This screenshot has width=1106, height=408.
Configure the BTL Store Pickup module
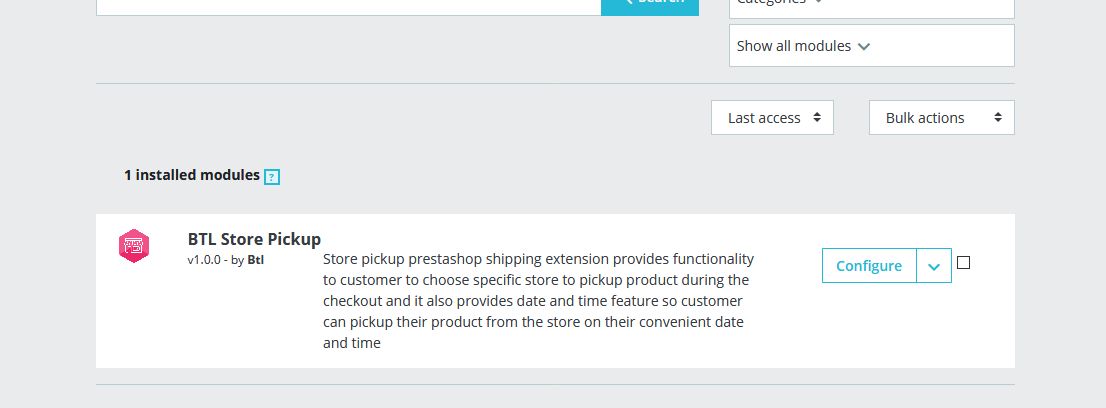click(x=869, y=266)
